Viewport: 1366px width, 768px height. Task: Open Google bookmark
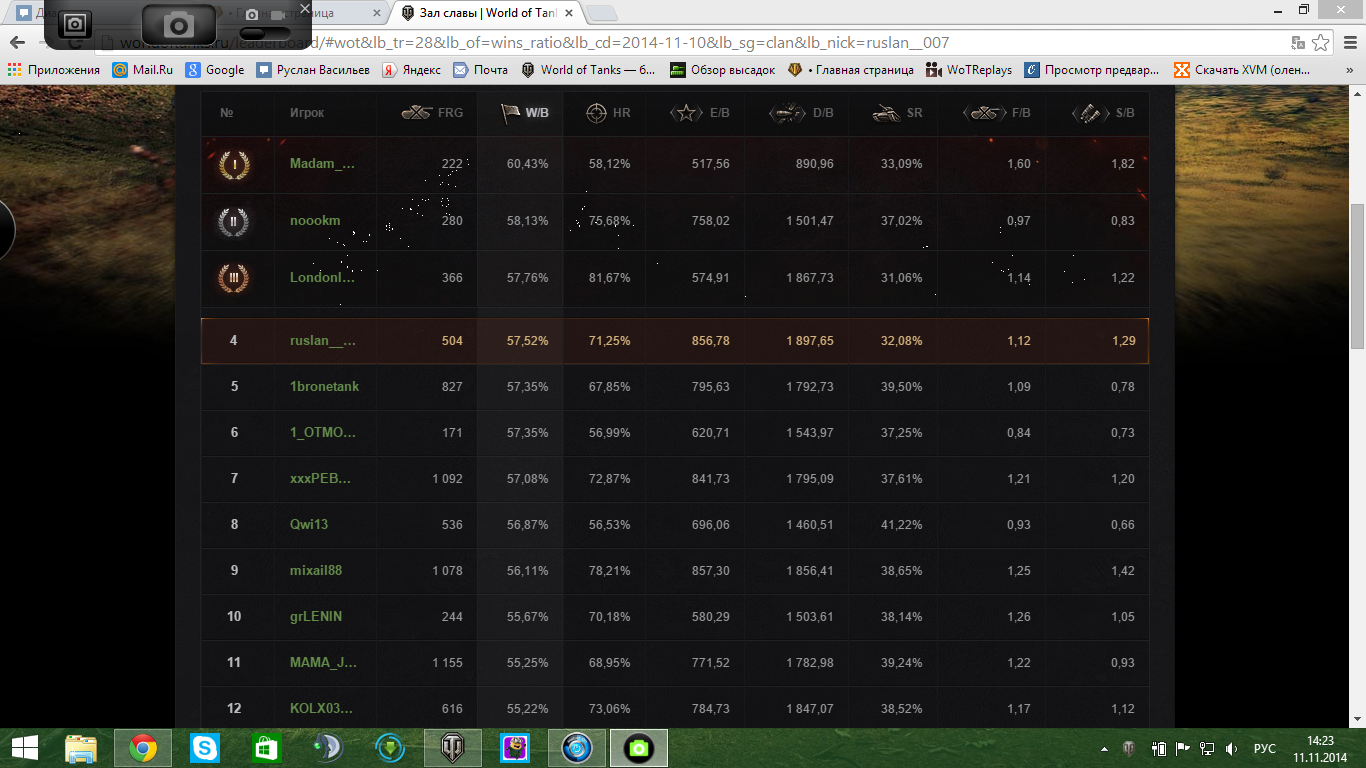(215, 70)
